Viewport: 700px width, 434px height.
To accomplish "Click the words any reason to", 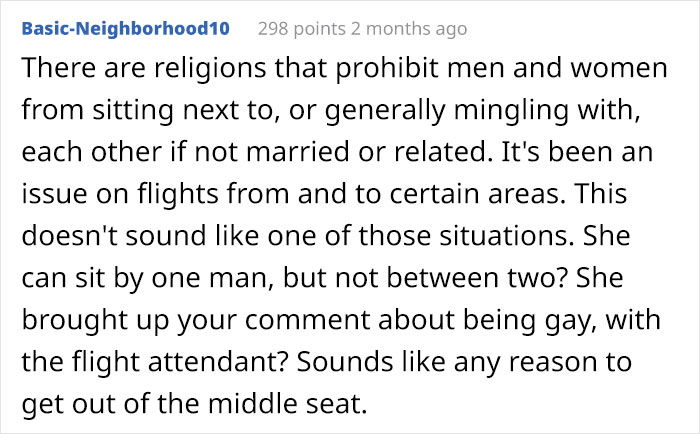I will (x=542, y=362).
